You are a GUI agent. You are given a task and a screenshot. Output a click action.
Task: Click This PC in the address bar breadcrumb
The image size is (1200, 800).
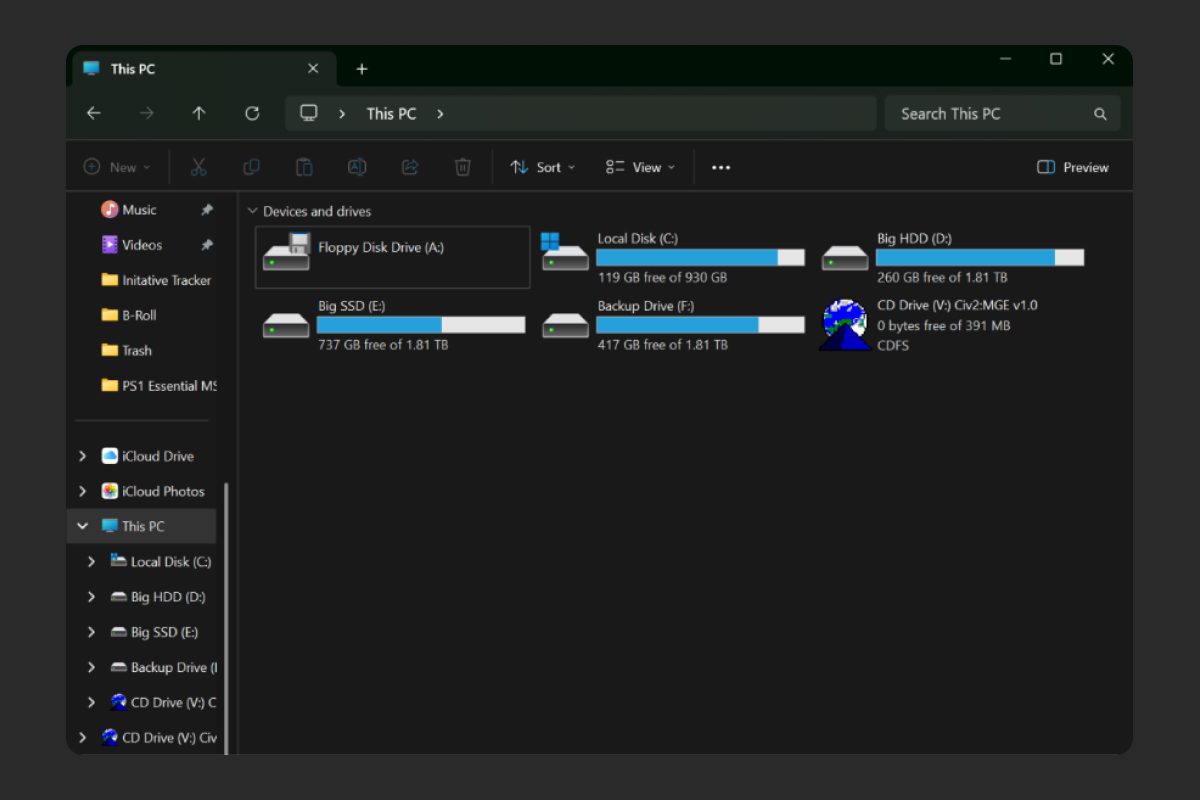tap(390, 113)
